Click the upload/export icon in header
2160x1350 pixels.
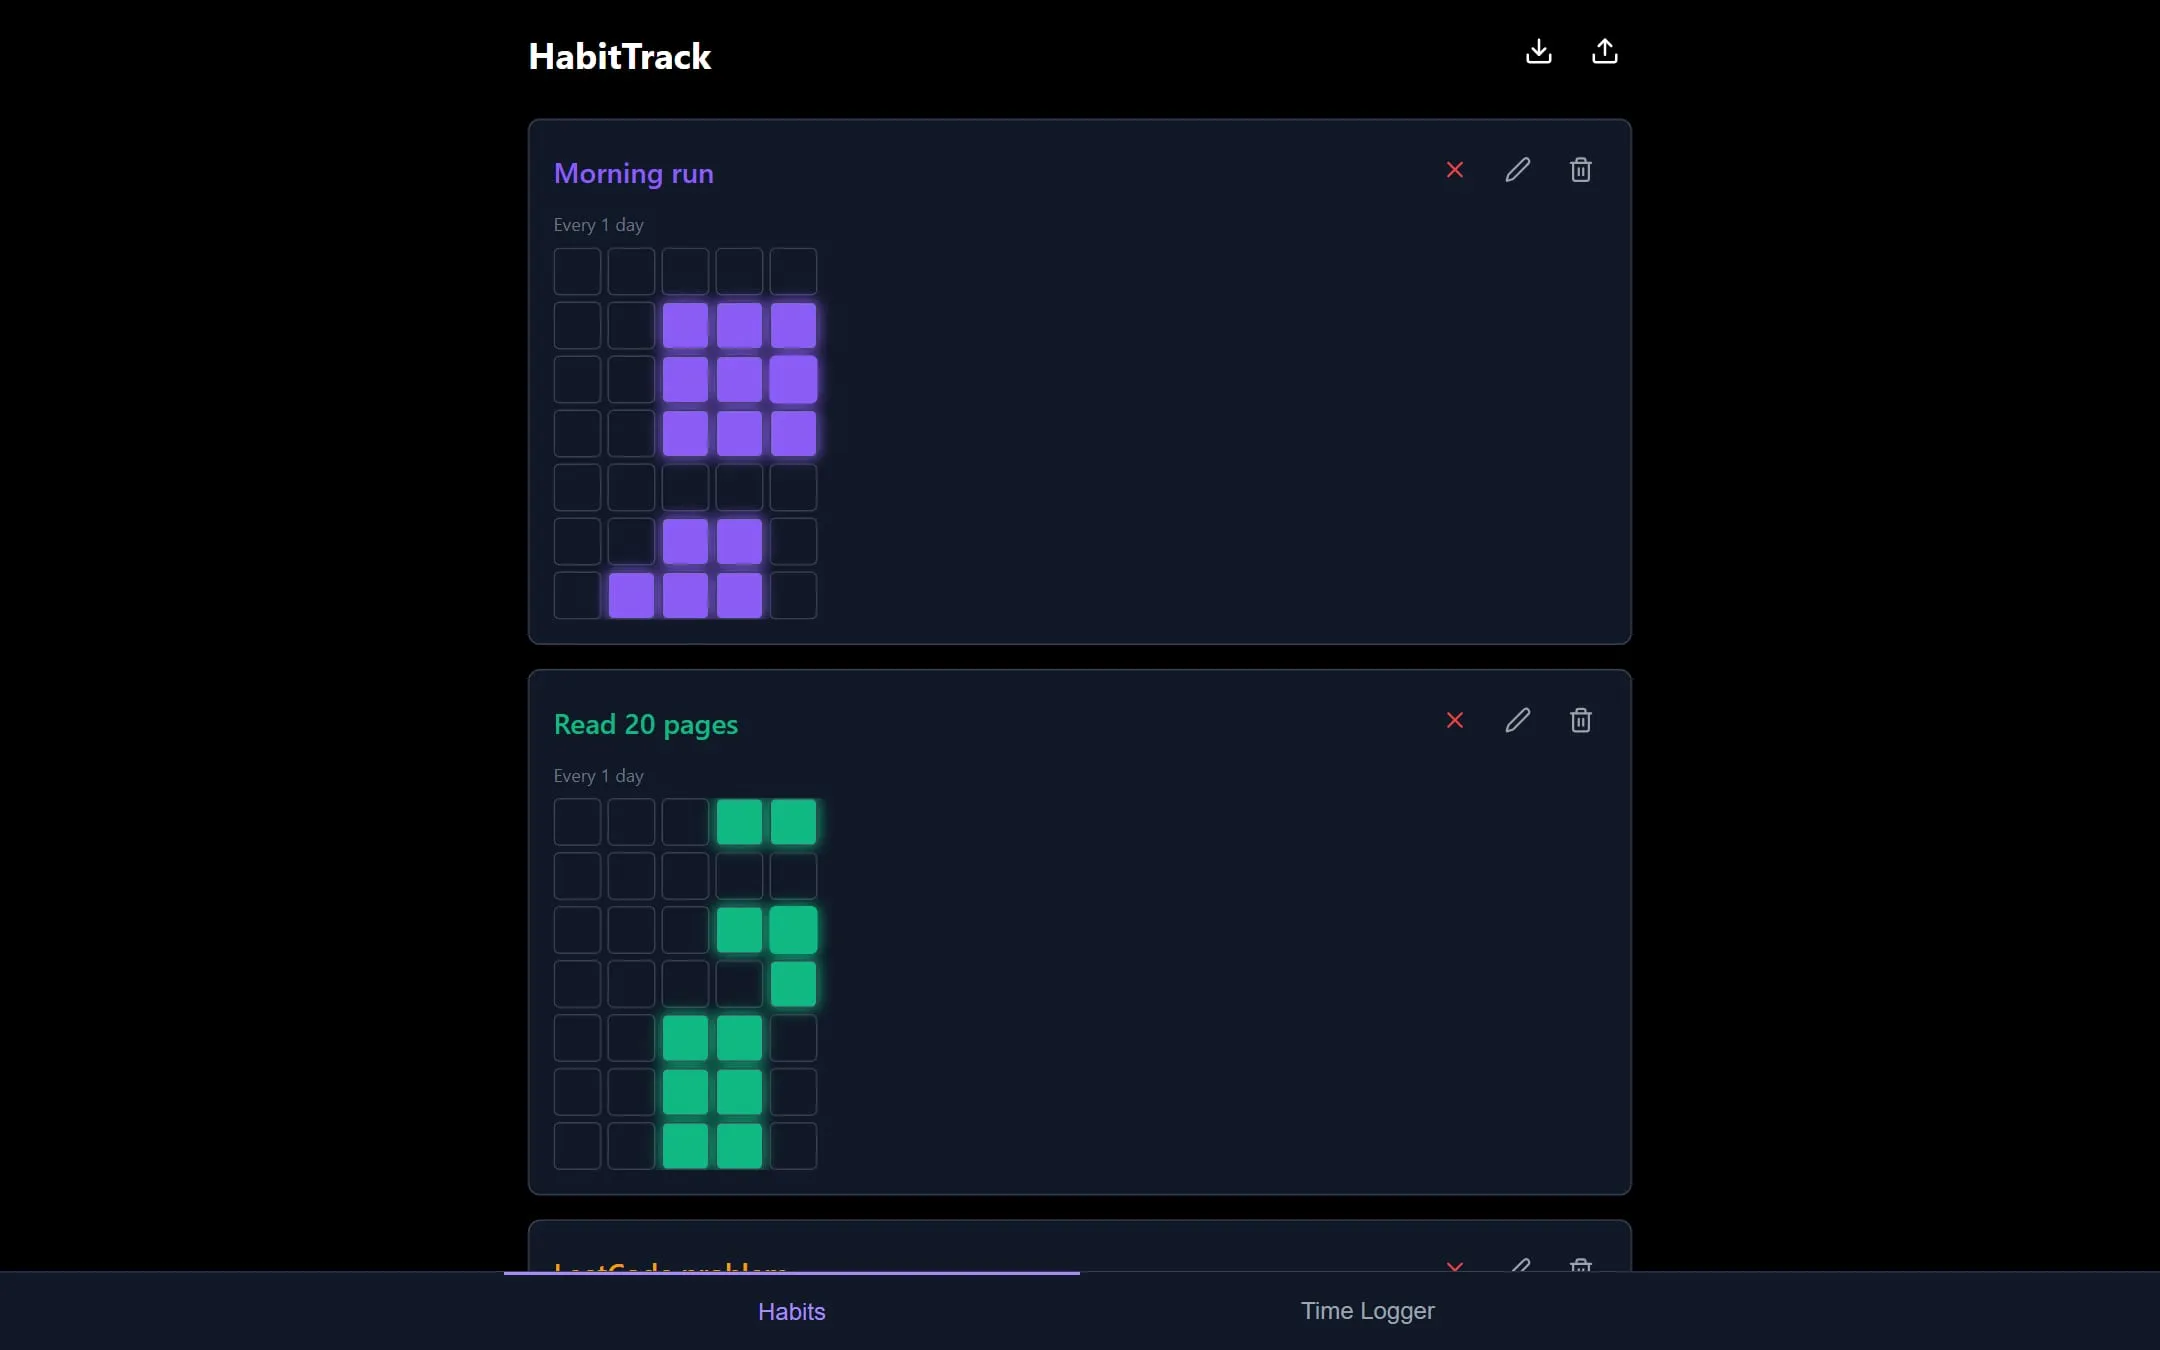pos(1604,52)
